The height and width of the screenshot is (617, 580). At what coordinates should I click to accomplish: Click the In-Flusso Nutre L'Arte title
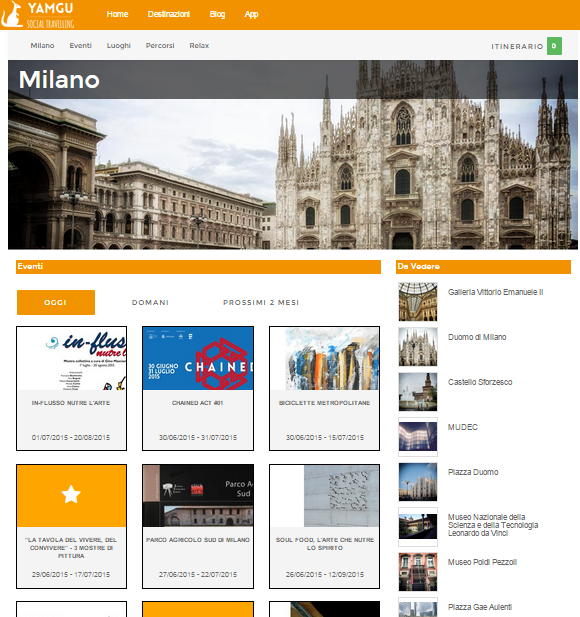coord(71,403)
